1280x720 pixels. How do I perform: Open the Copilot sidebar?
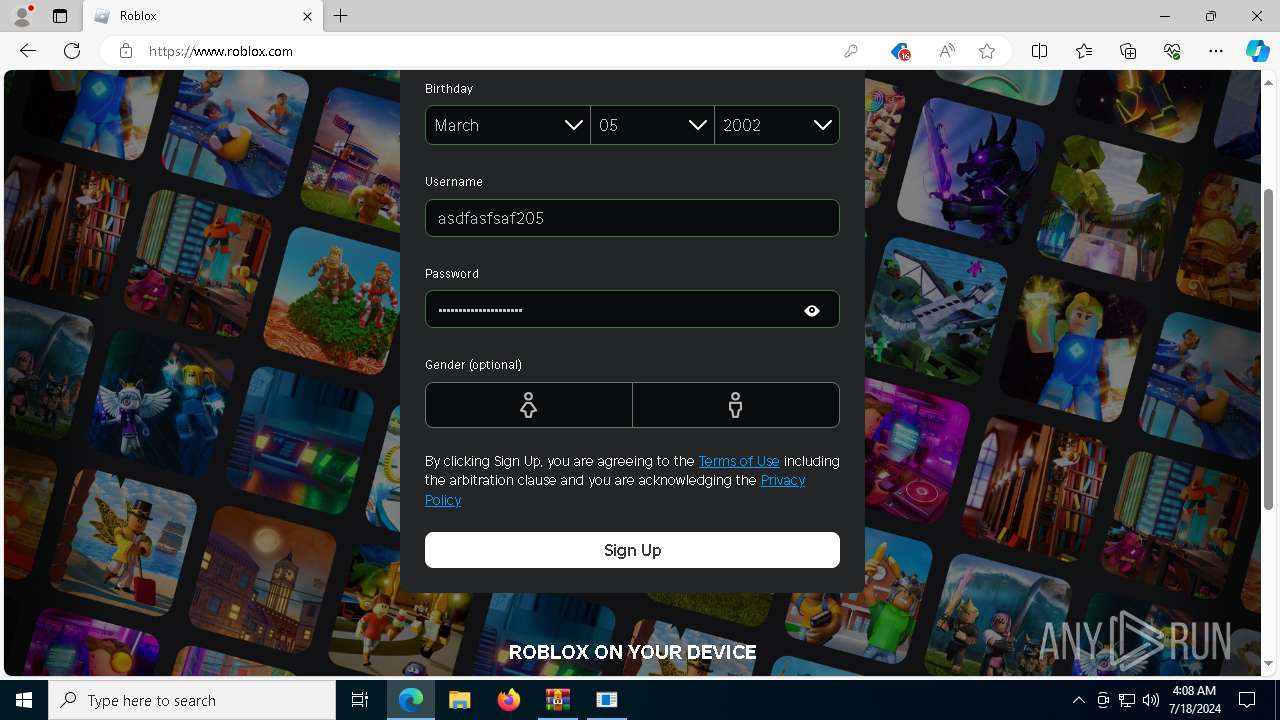tap(1257, 51)
